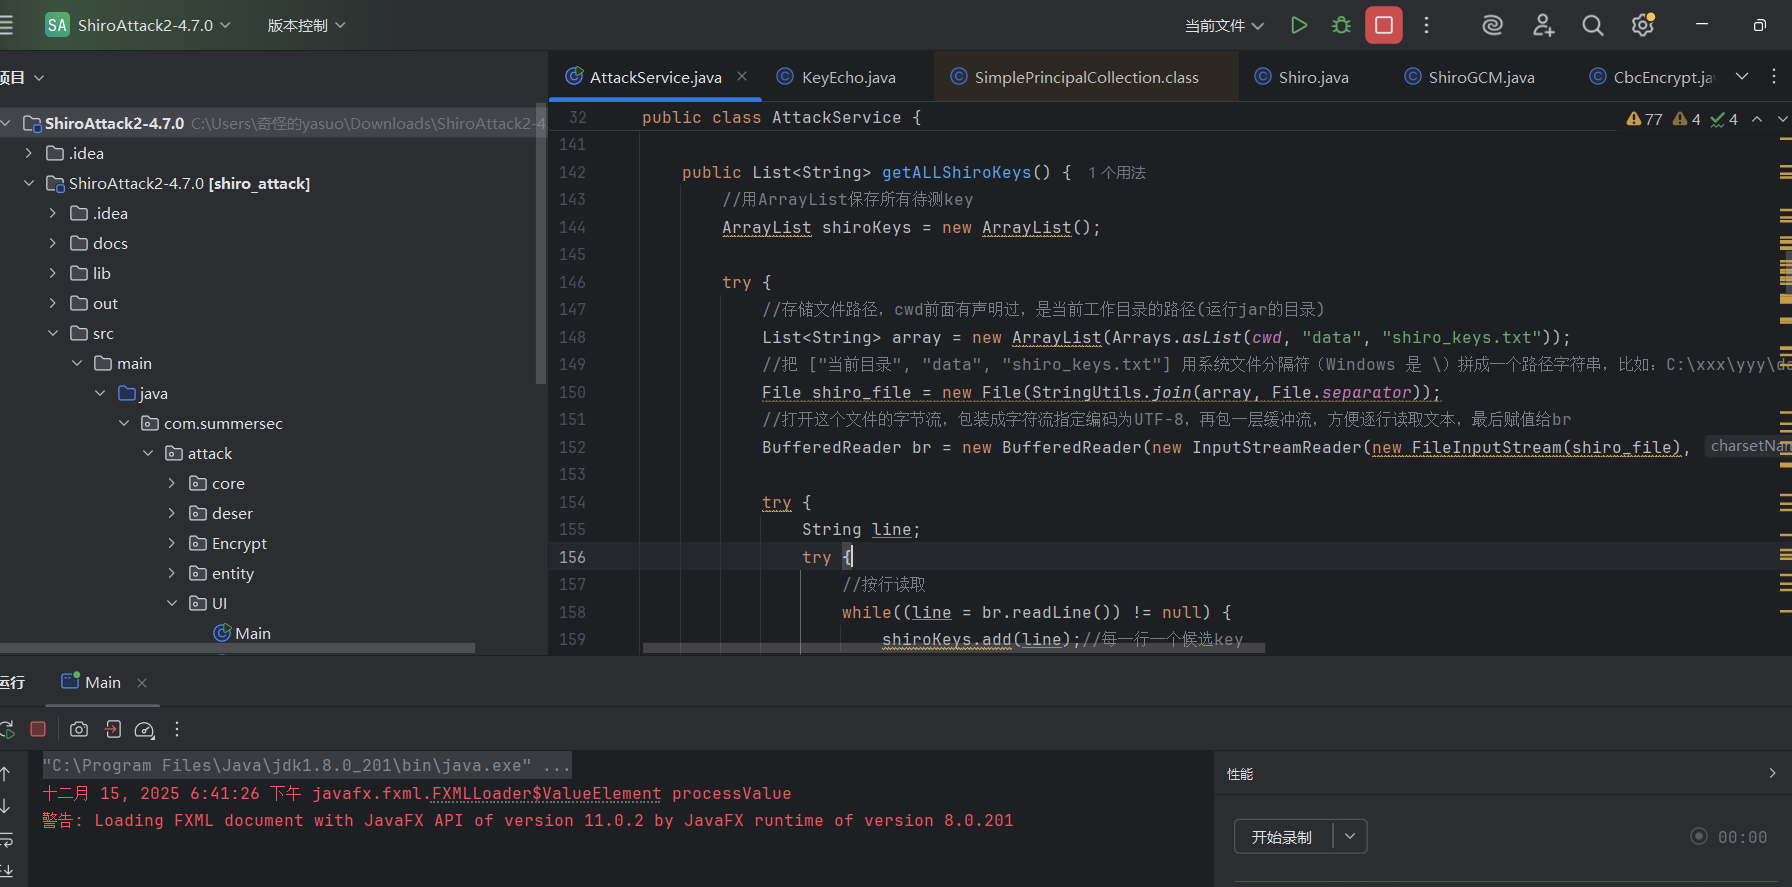The width and height of the screenshot is (1792, 887).
Task: Stop the running process in top toolbar
Action: (x=1384, y=25)
